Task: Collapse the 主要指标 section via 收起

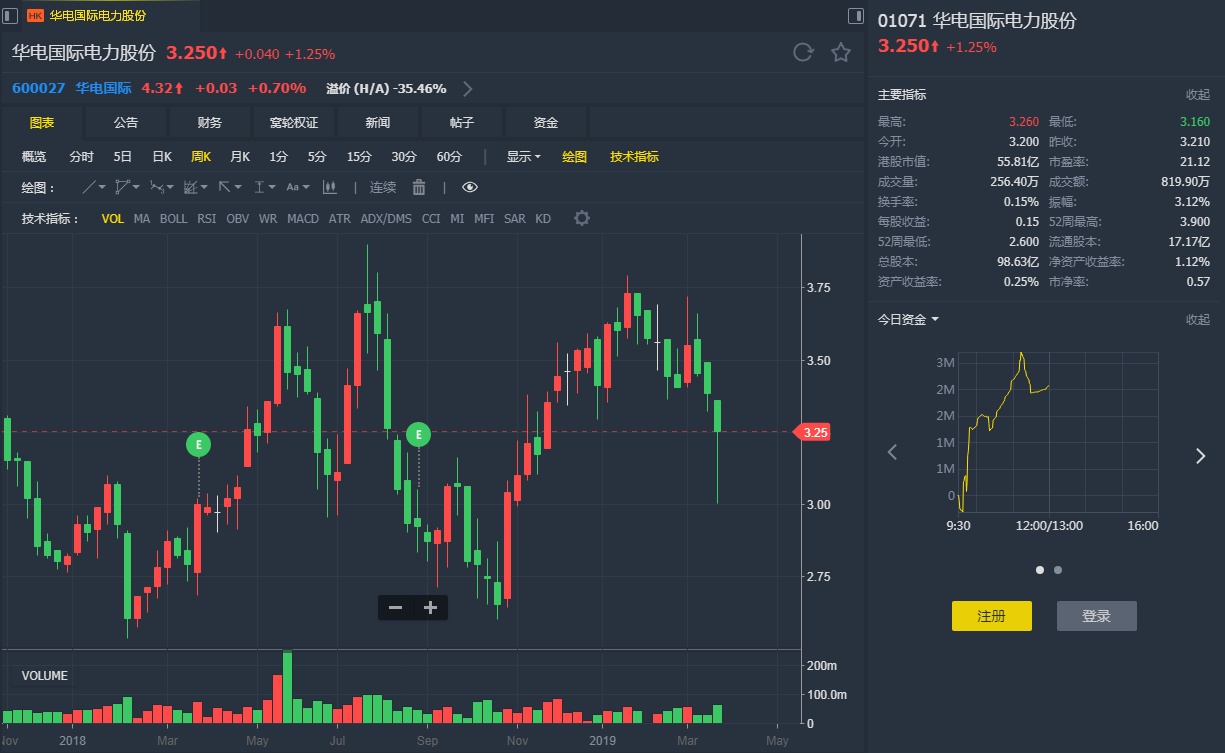Action: 1197,95
